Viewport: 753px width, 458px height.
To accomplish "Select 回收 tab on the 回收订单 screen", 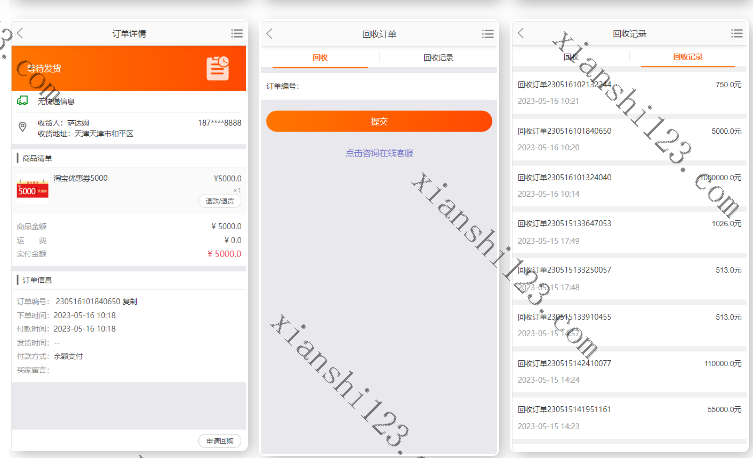I will 320,58.
